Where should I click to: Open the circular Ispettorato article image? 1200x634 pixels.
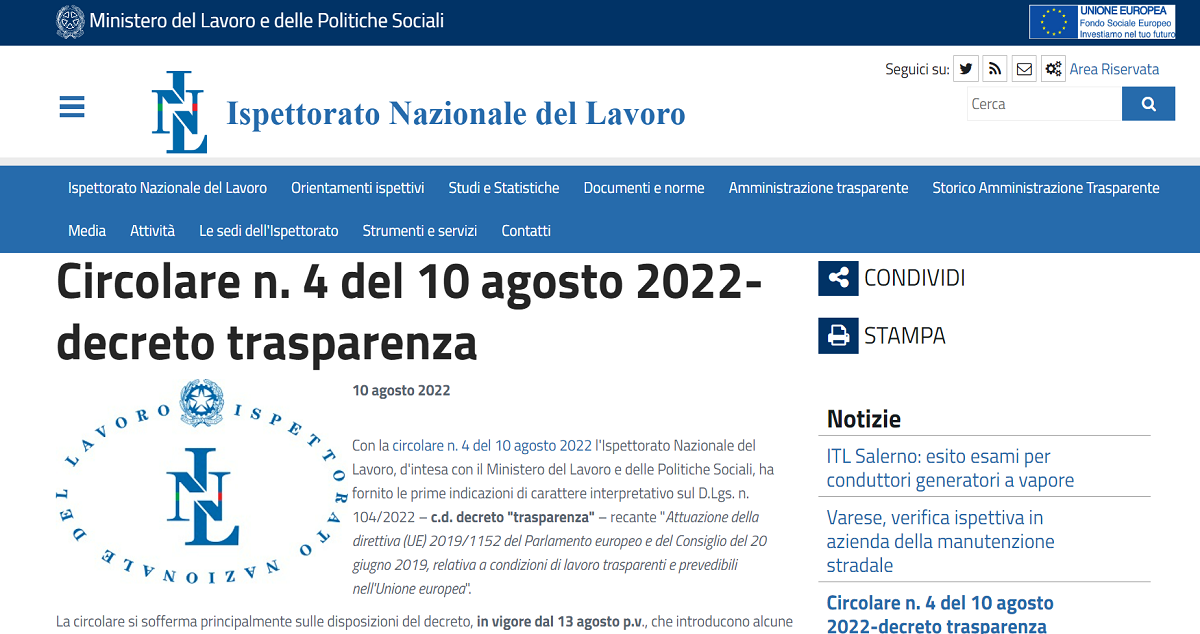(201, 482)
